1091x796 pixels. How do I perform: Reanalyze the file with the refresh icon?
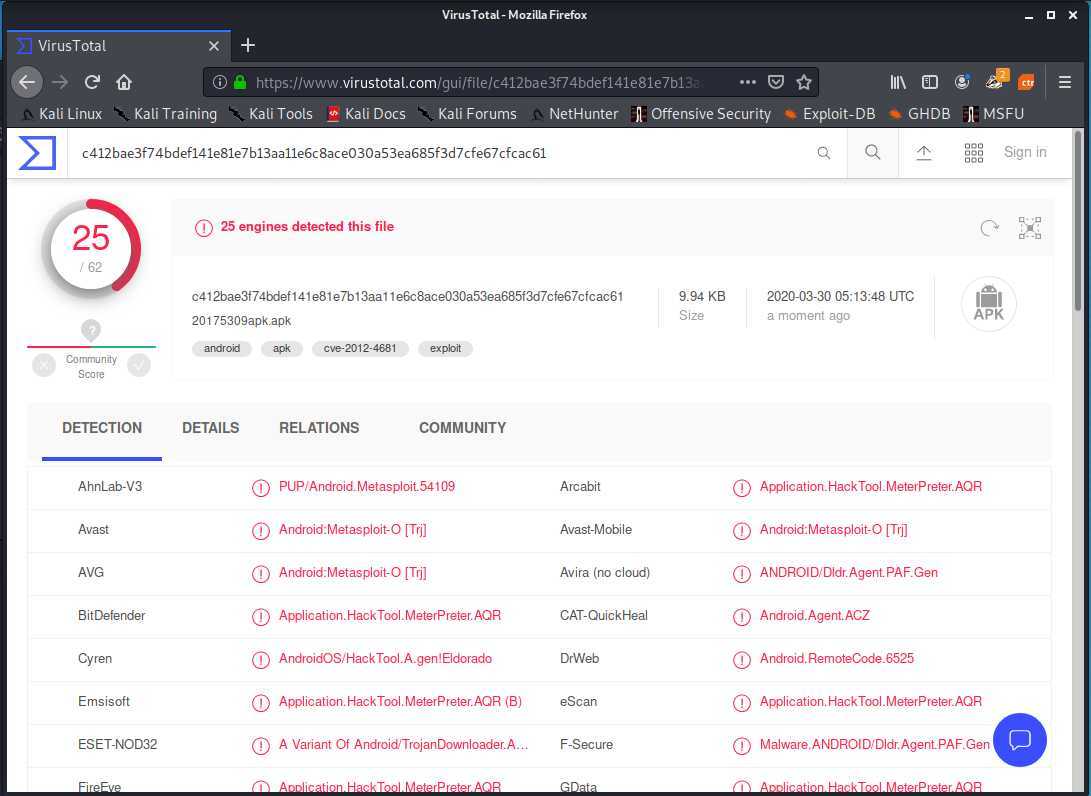pyautogui.click(x=989, y=228)
